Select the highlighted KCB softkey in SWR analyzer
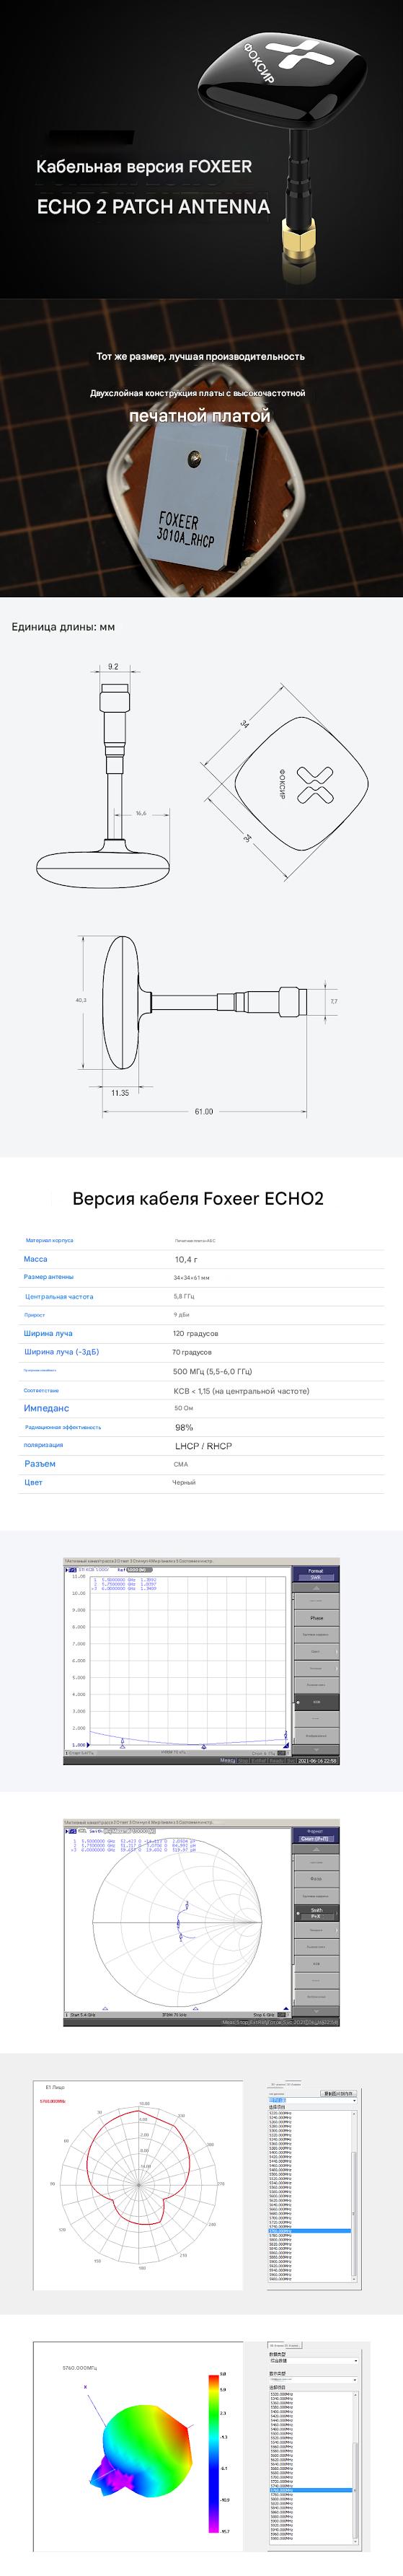The height and width of the screenshot is (2576, 403). click(316, 1701)
